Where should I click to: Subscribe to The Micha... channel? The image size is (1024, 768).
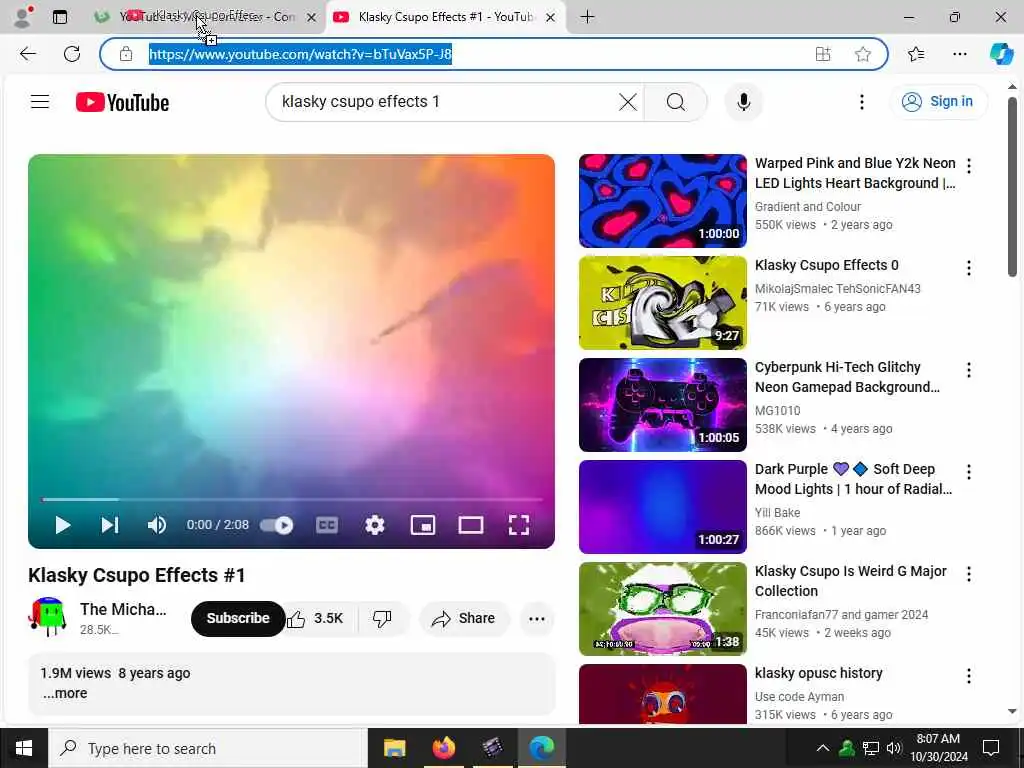[238, 618]
